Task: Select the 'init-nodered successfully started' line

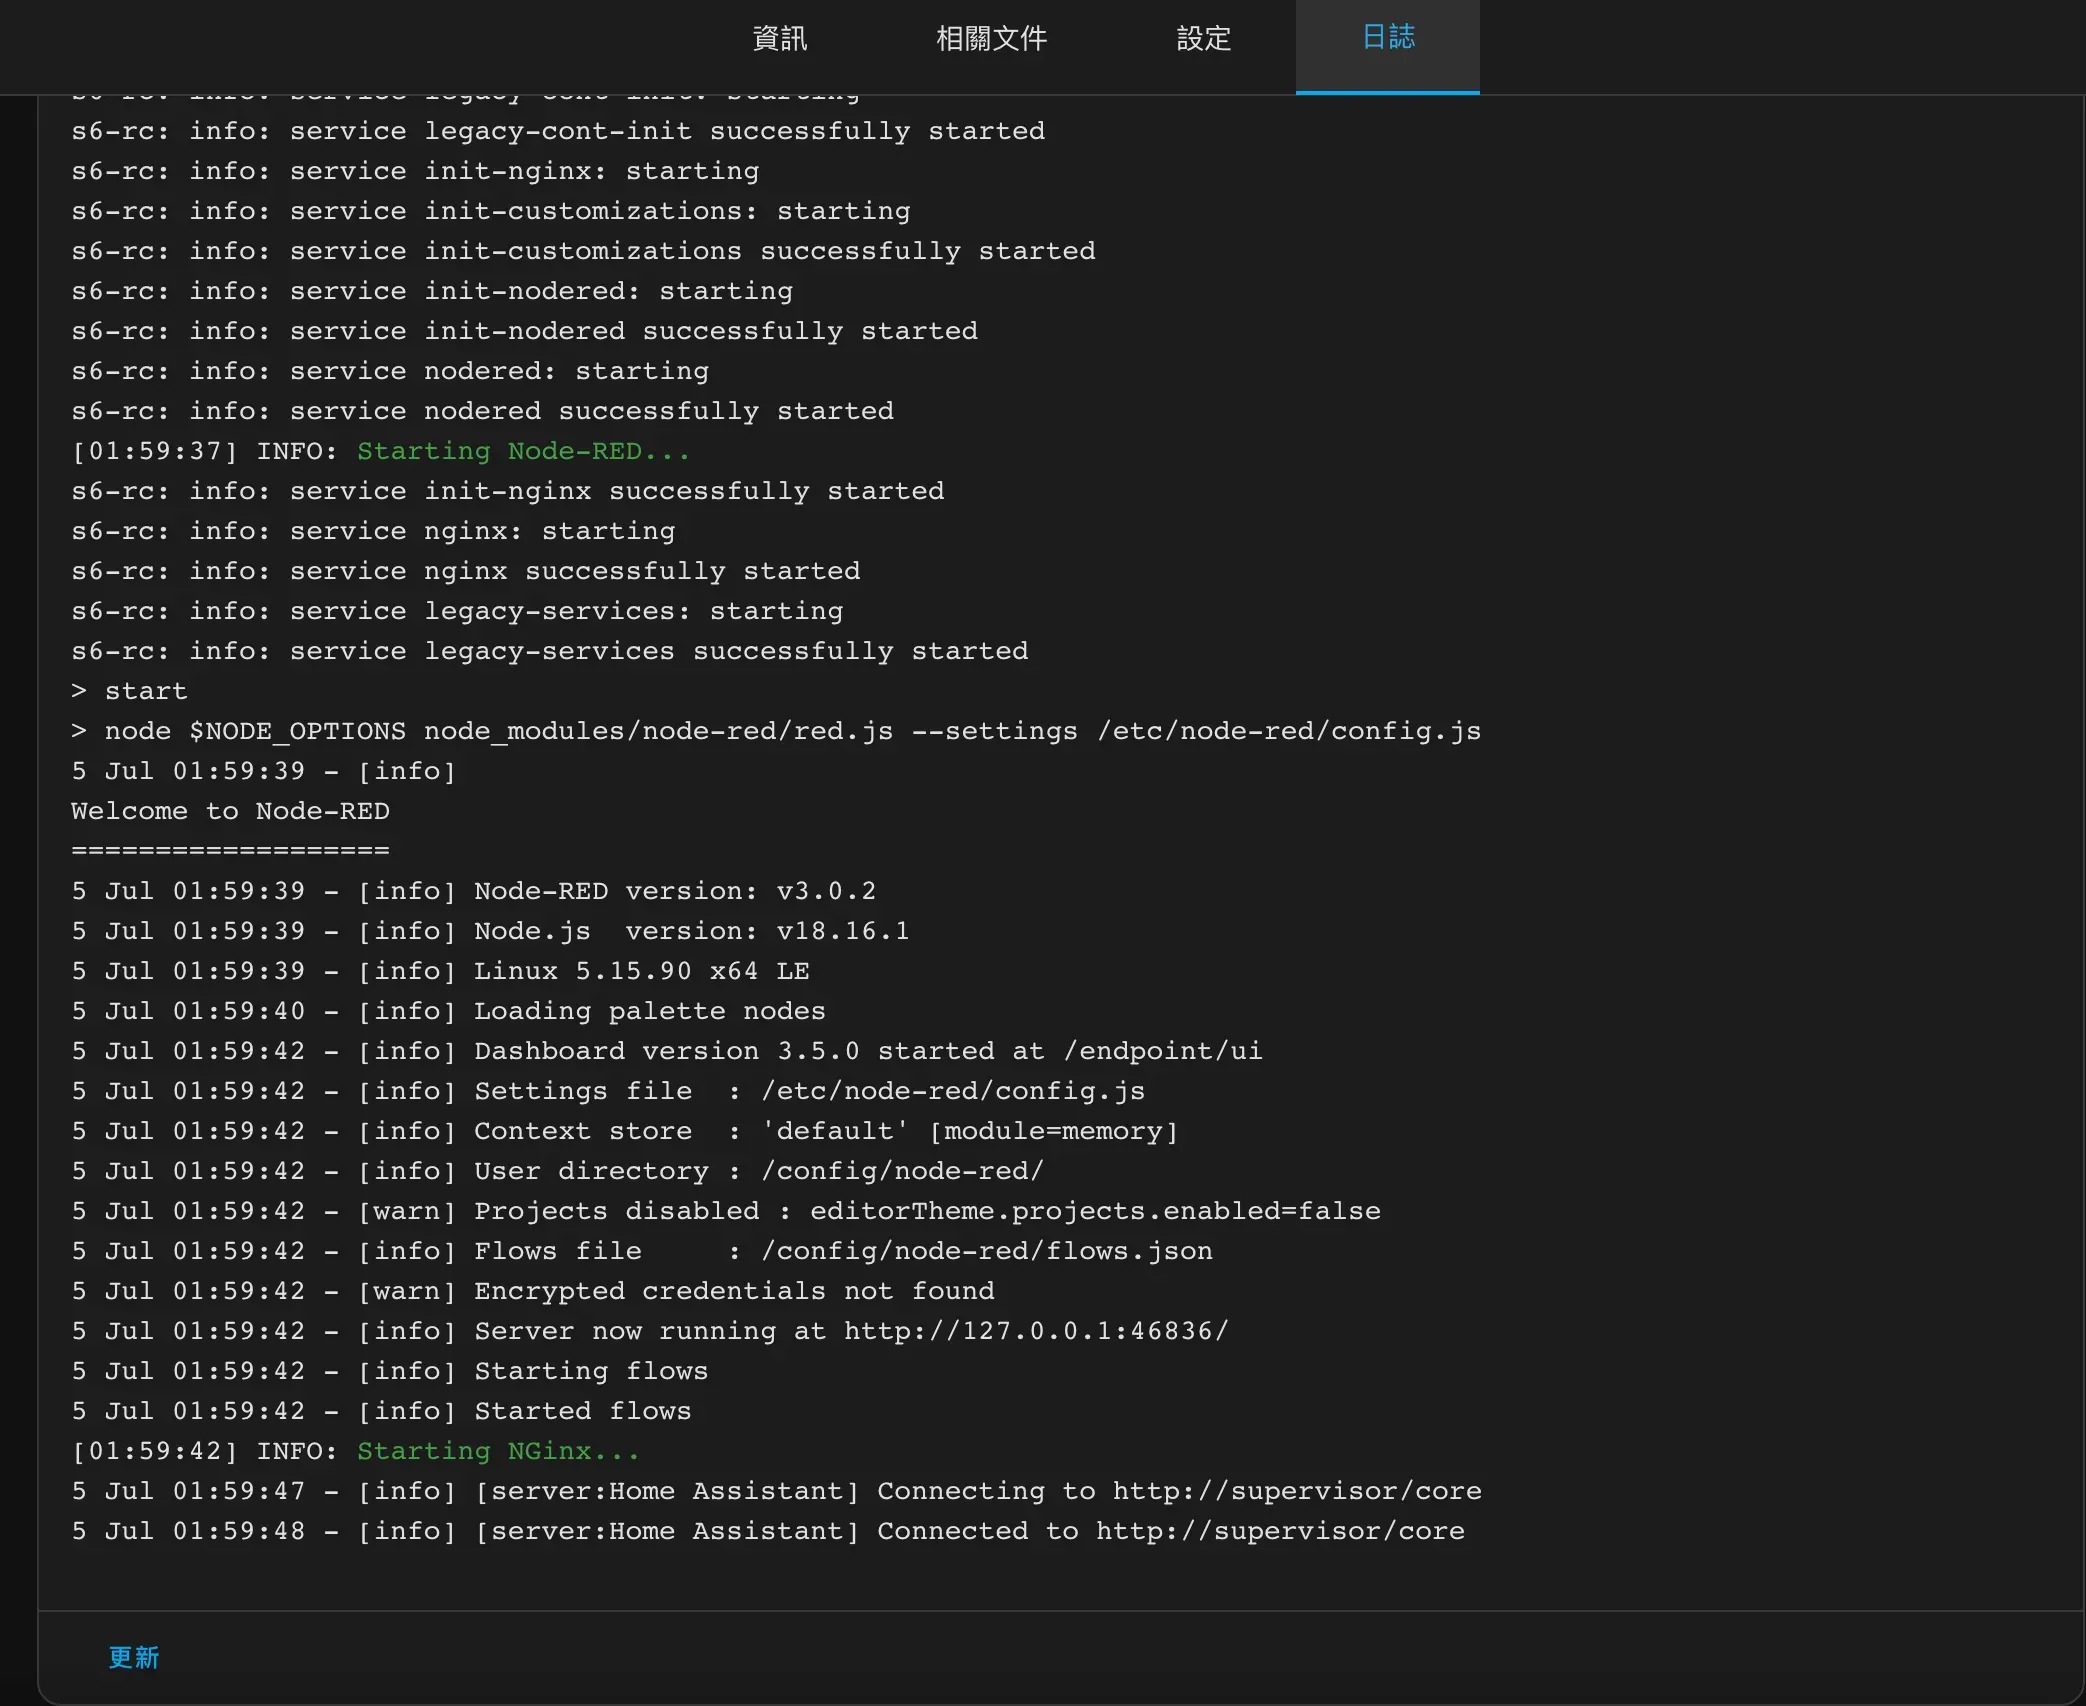Action: point(524,331)
